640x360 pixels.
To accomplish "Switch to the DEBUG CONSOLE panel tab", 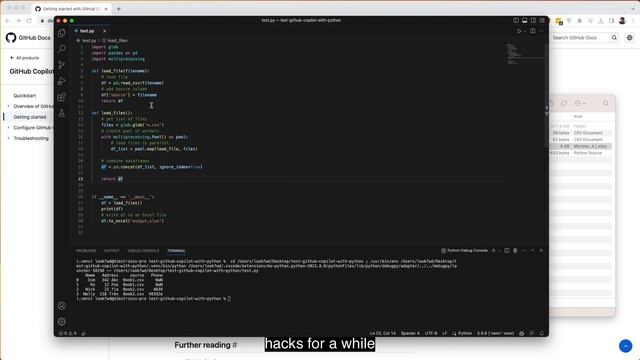I will point(143,251).
